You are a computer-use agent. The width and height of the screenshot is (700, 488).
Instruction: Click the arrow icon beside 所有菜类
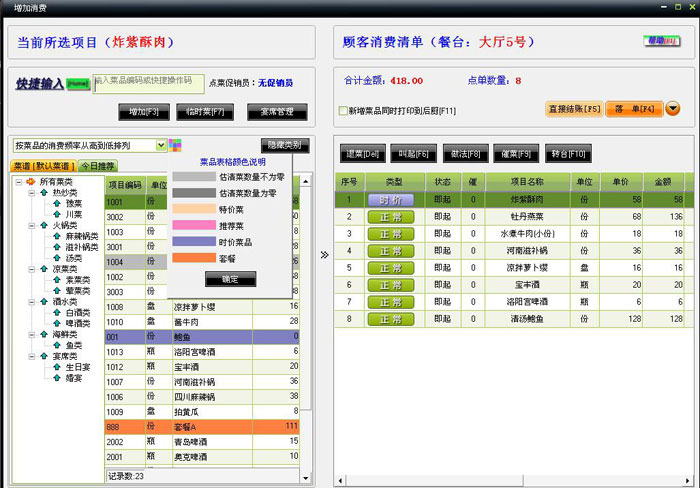tap(30, 181)
